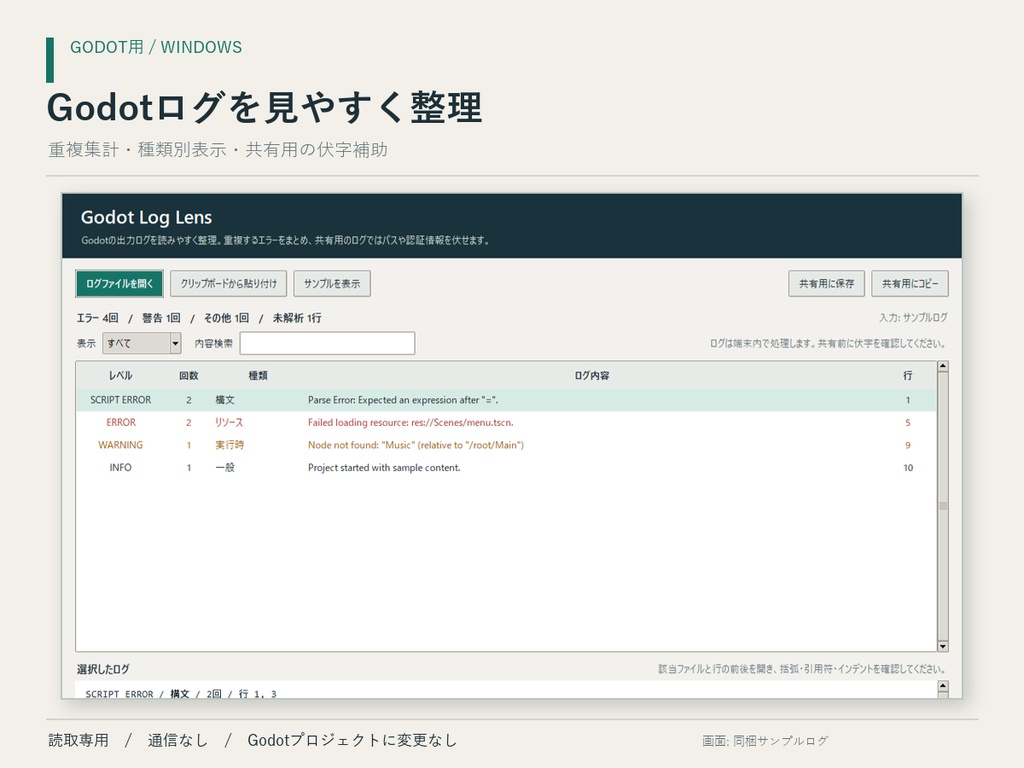Image resolution: width=1024 pixels, height=768 pixels.
Task: Sort by the 行 column header
Action: click(x=908, y=376)
